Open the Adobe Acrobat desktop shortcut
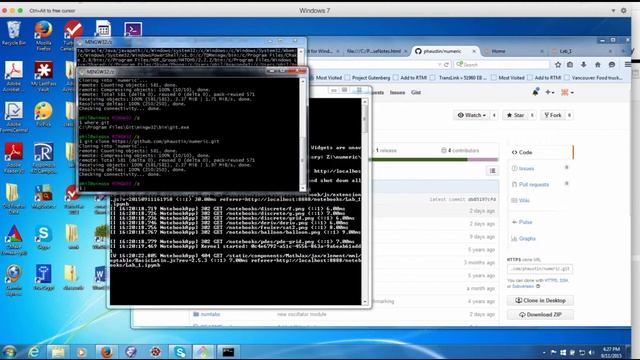The width and height of the screenshot is (640, 360). (13, 76)
